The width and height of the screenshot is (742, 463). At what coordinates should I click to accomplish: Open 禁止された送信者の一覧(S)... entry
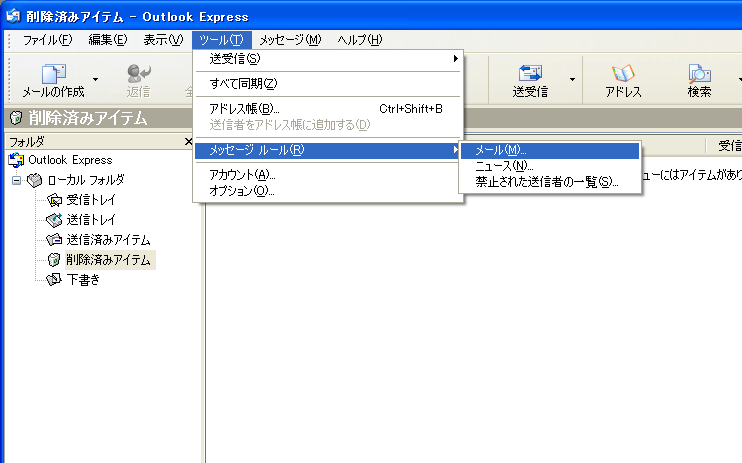[x=548, y=182]
